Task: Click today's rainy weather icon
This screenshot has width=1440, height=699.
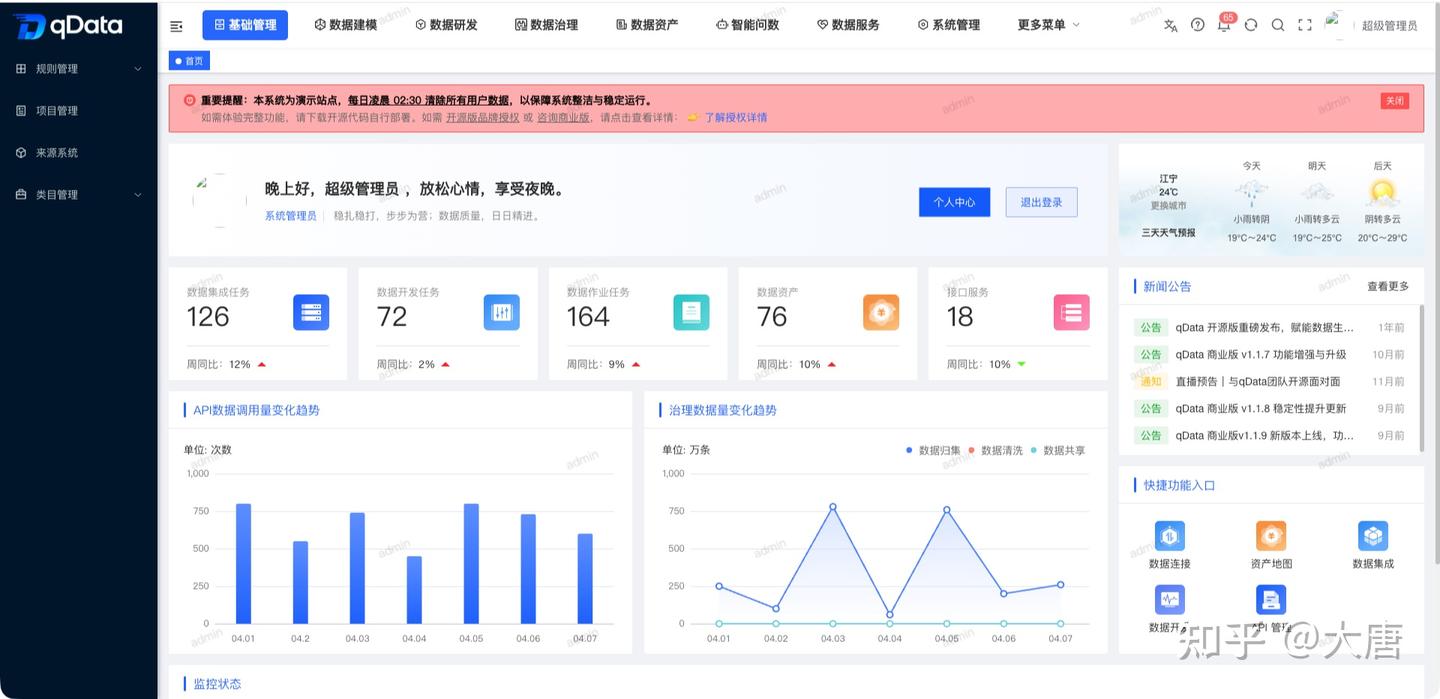Action: point(1251,192)
